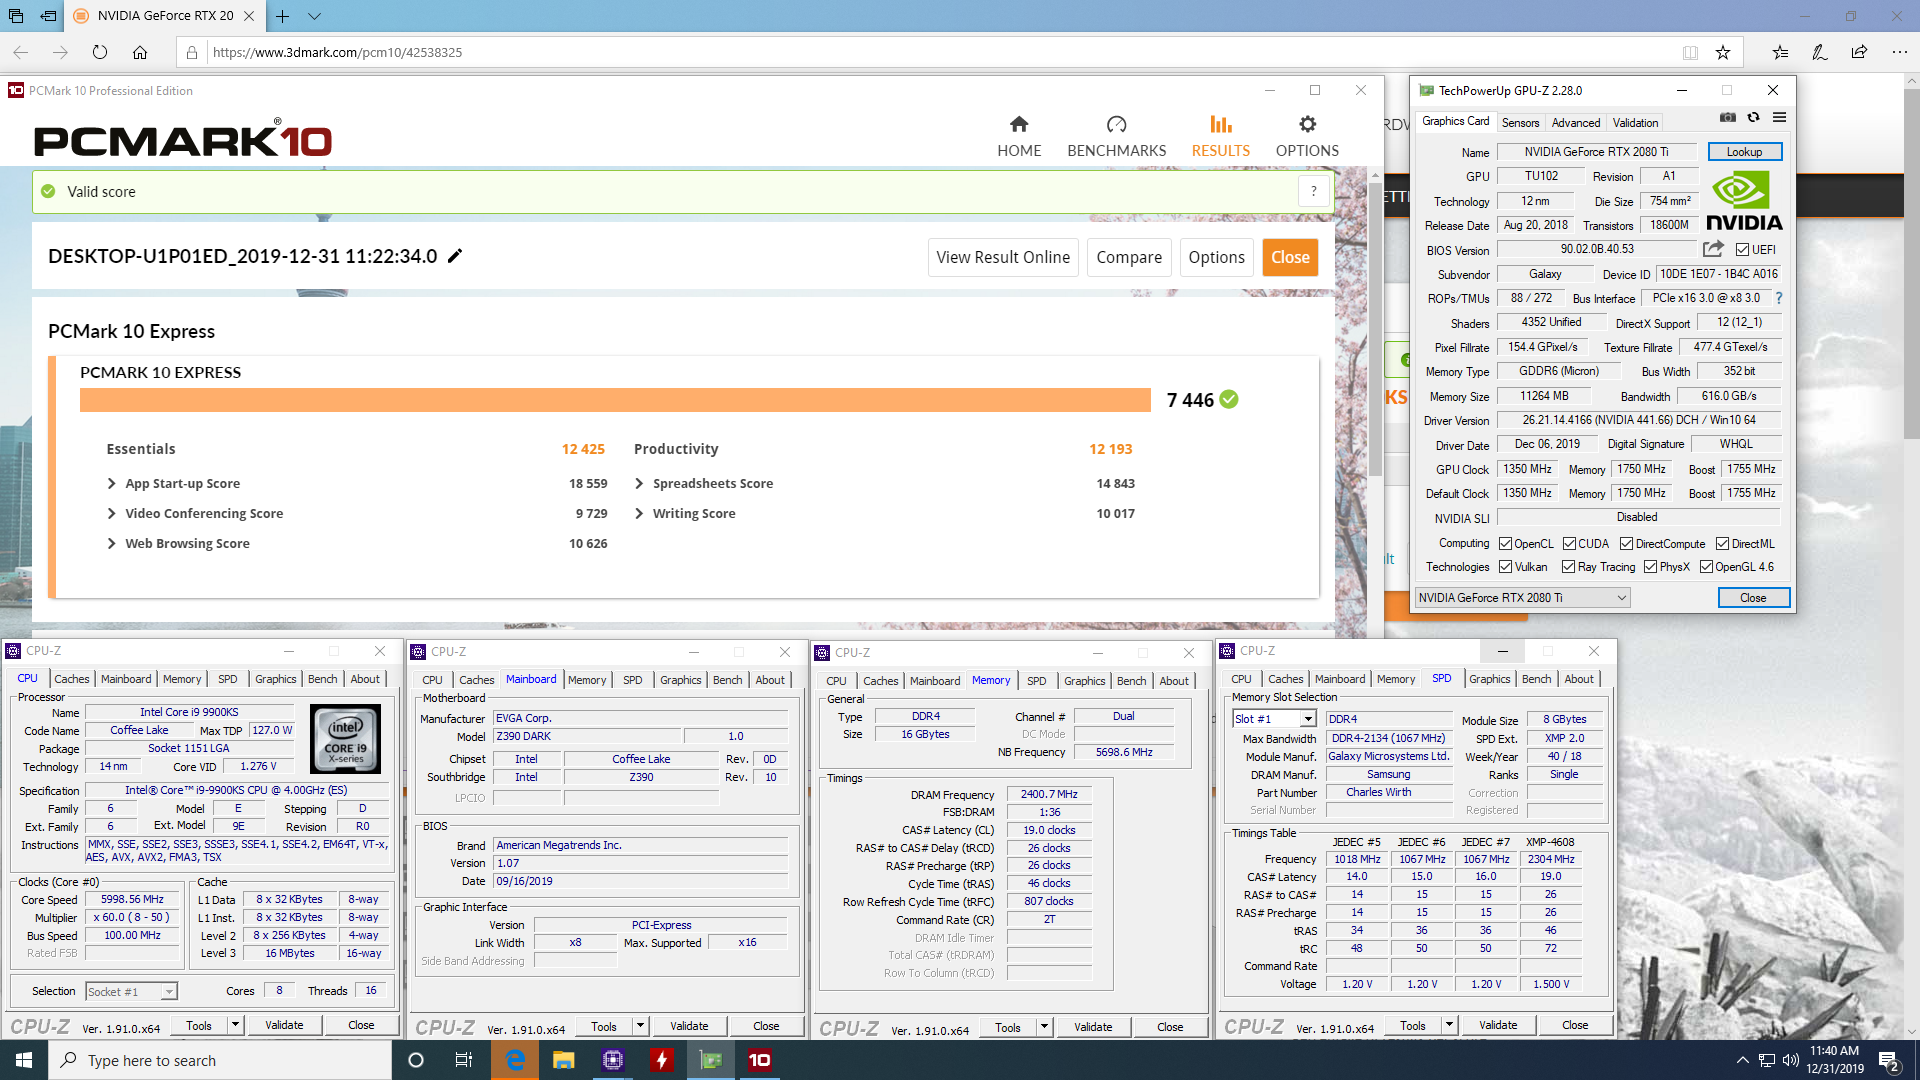Screen dimensions: 1920x1080
Task: Export GPU BIOS with share arrow icon
Action: 1714,249
